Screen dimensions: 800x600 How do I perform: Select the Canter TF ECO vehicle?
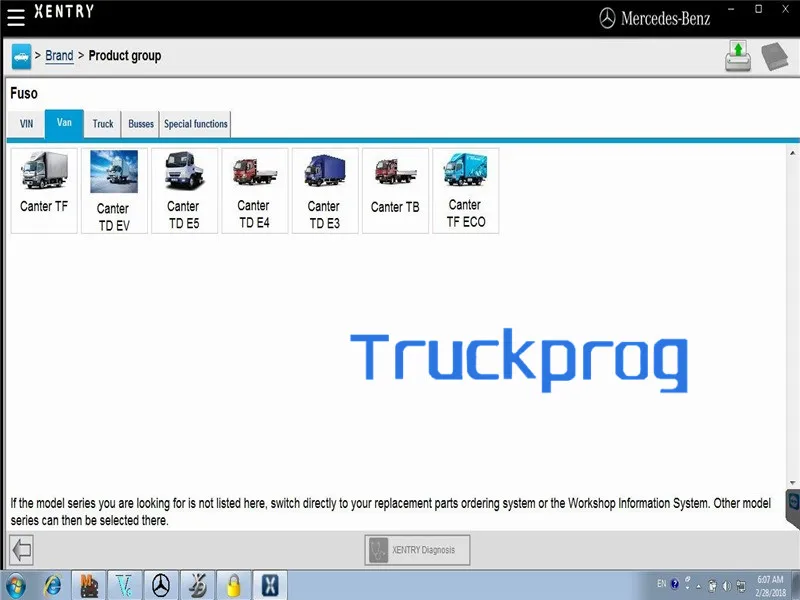[x=465, y=191]
